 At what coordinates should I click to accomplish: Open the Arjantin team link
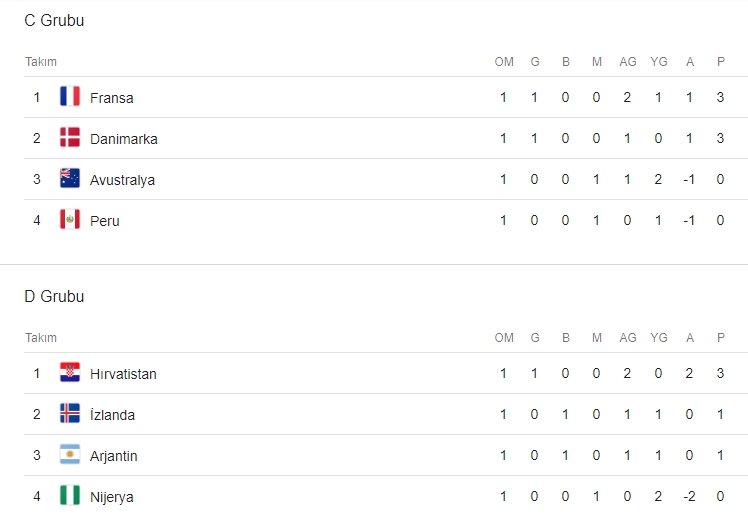pyautogui.click(x=113, y=456)
